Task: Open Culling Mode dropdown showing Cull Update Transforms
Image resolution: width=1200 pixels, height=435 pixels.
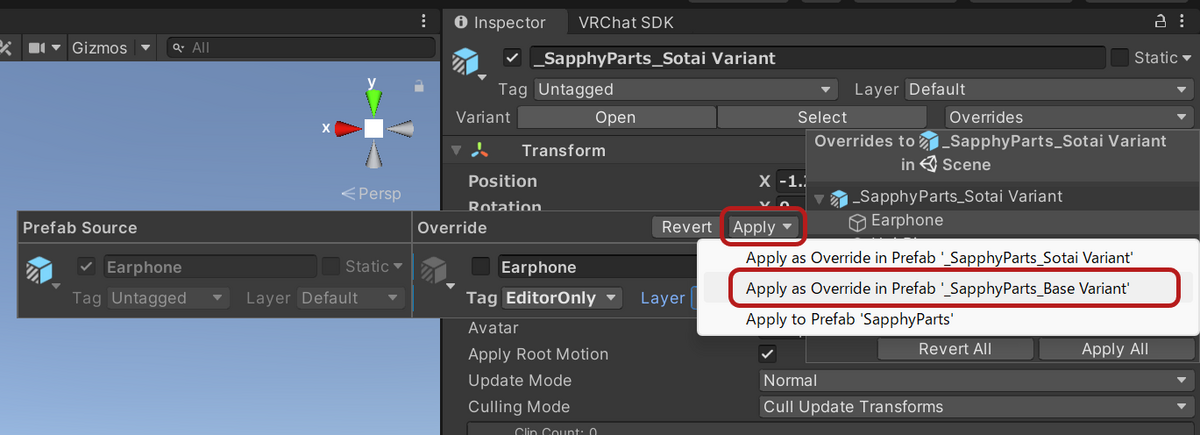Action: coord(975,407)
